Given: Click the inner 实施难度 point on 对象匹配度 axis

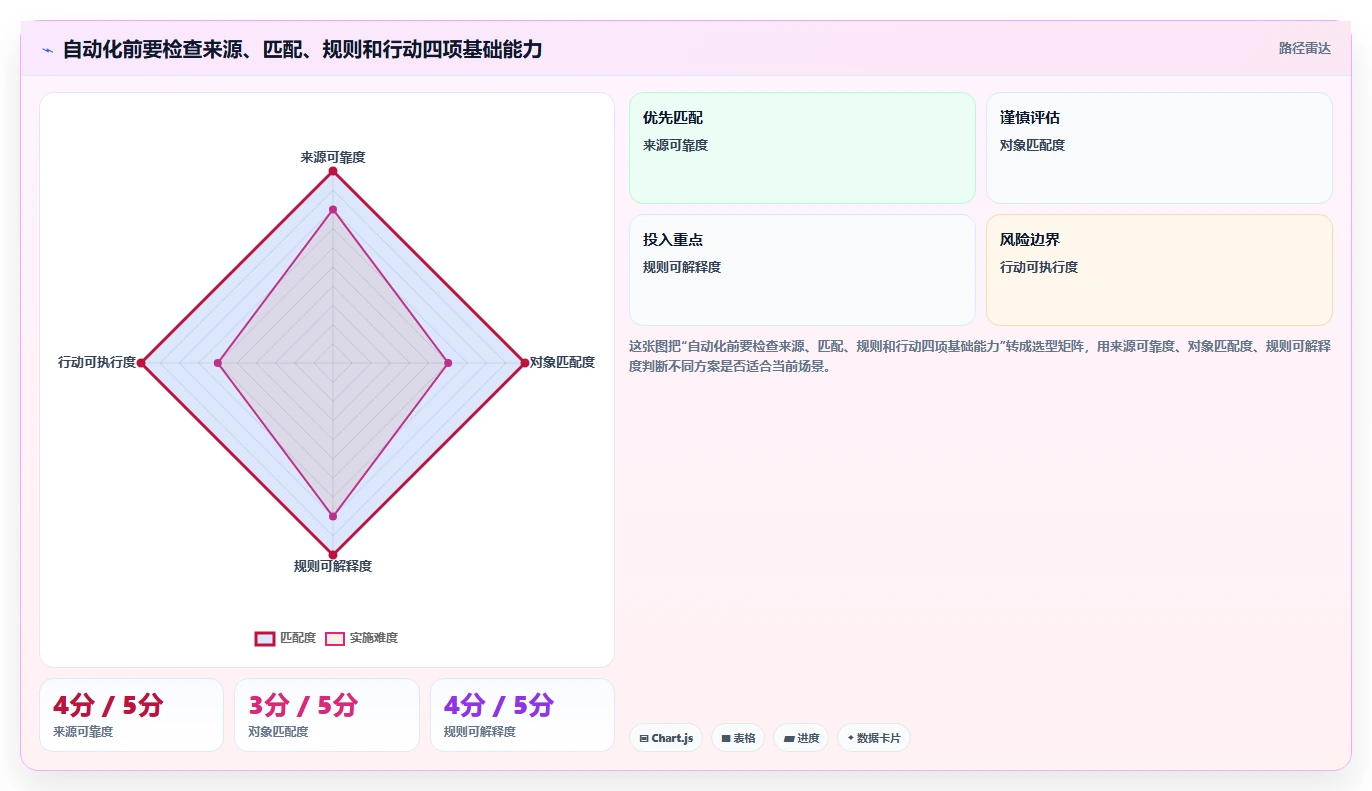Looking at the screenshot, I should (x=448, y=363).
